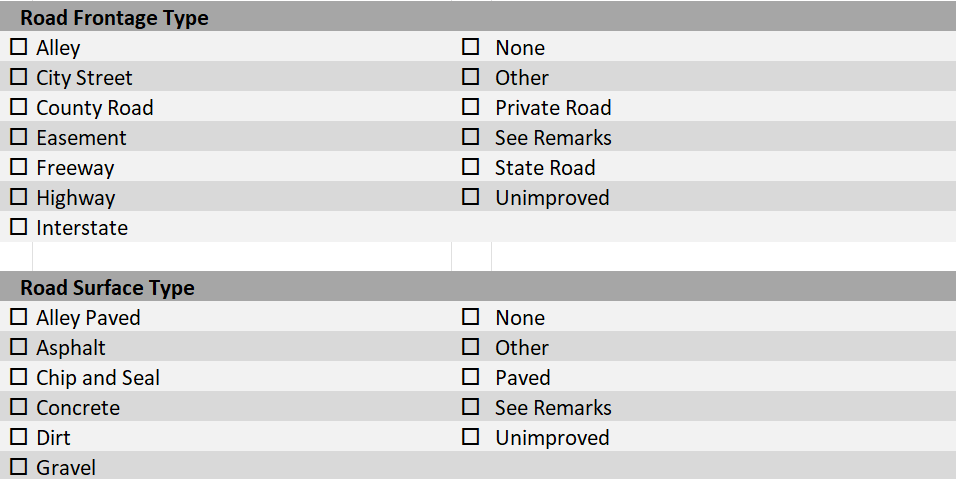Check the Private Road checkbox
This screenshot has width=956, height=479.
(471, 107)
